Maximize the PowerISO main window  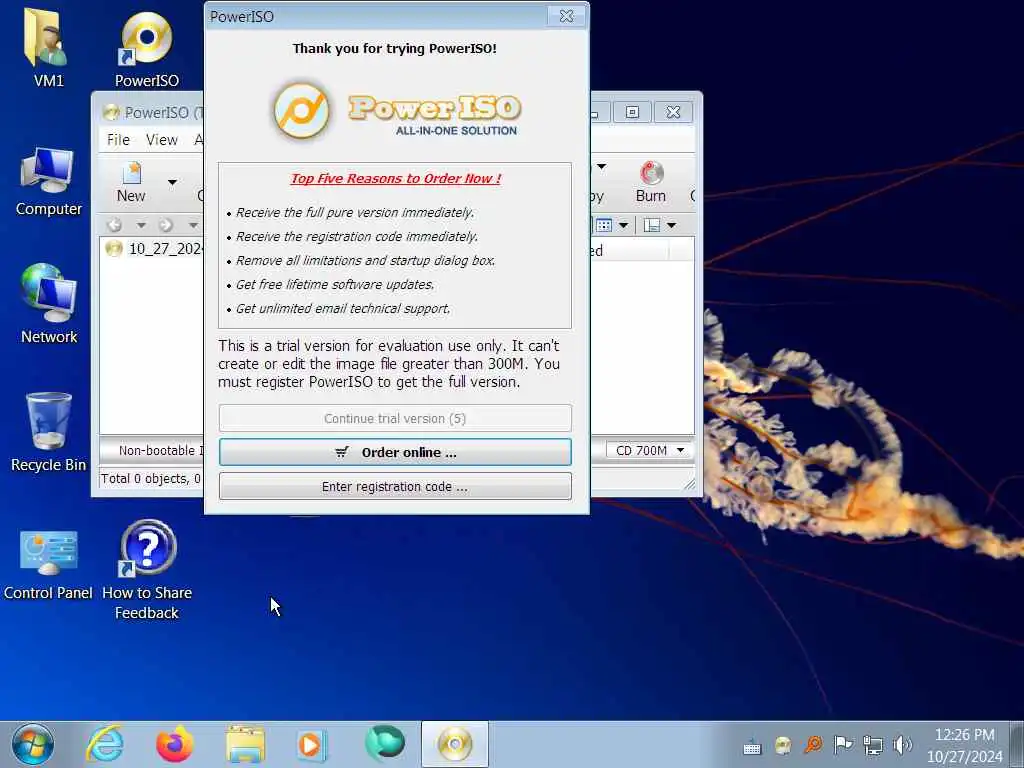(x=632, y=112)
